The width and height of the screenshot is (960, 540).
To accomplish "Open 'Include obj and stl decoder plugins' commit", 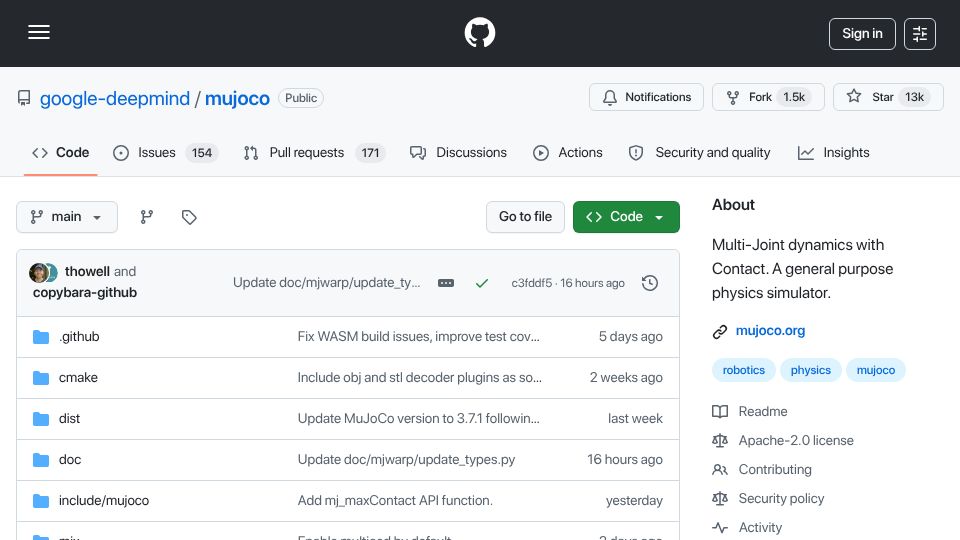I will coord(419,378).
